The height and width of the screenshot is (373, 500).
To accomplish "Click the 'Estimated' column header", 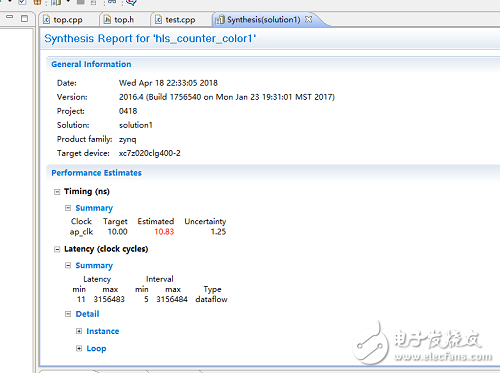I will (x=156, y=221).
